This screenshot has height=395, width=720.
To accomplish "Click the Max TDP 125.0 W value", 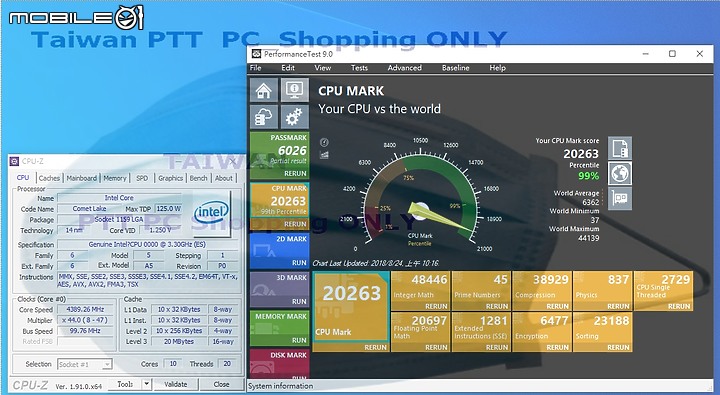I will pos(169,209).
